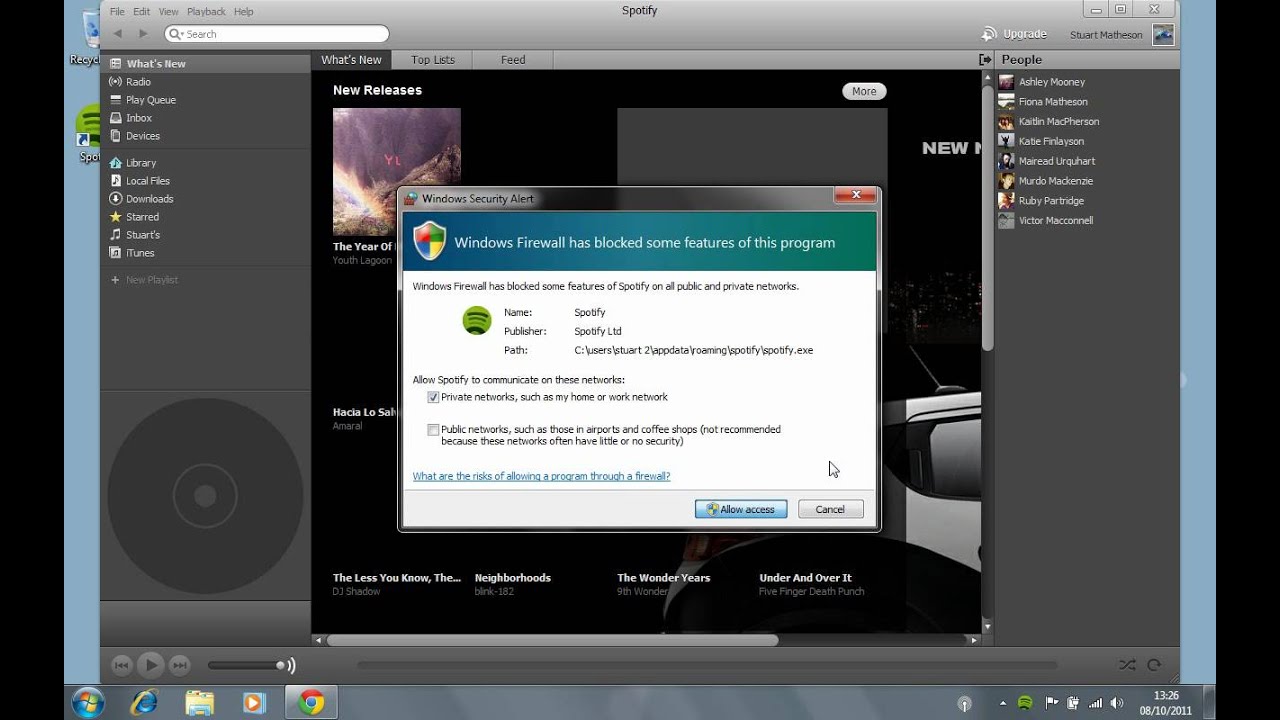Click the next track button
The image size is (1280, 720).
(x=179, y=665)
